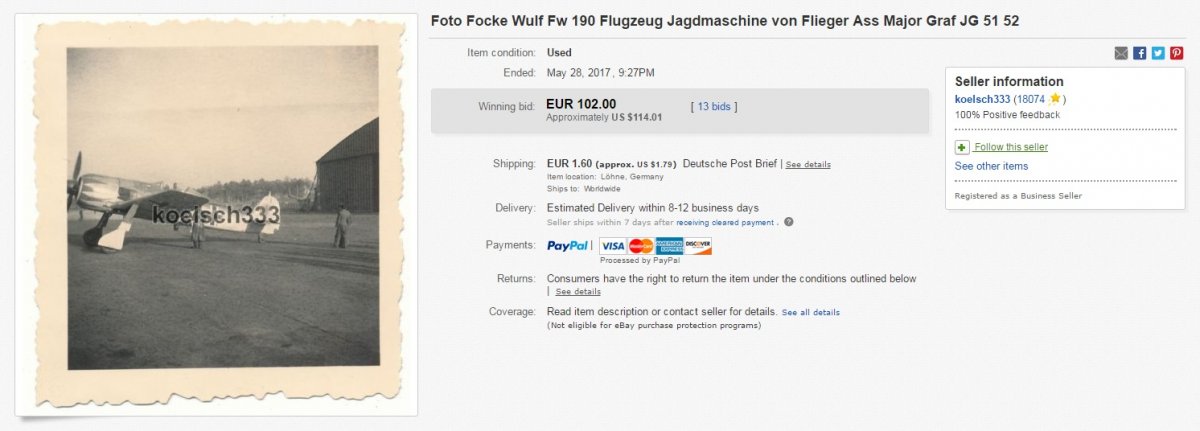This screenshot has width=1200, height=431.
Task: Click the MasterCard icon
Action: [641, 246]
